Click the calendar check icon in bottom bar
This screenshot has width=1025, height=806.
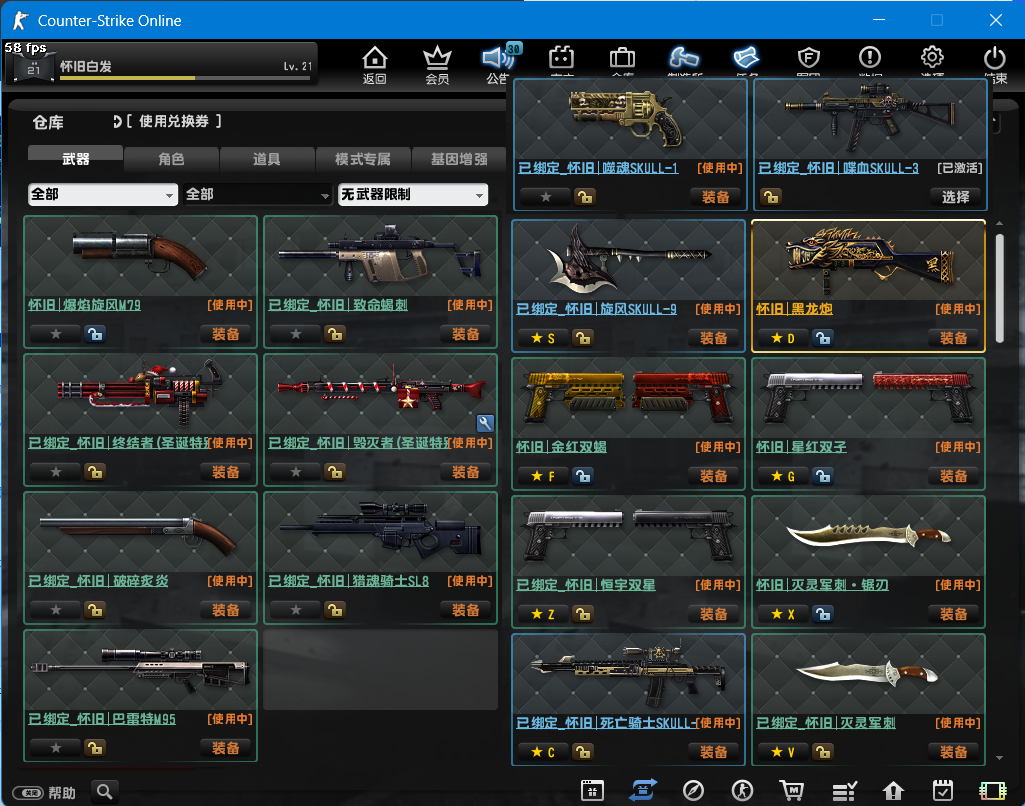click(x=943, y=790)
